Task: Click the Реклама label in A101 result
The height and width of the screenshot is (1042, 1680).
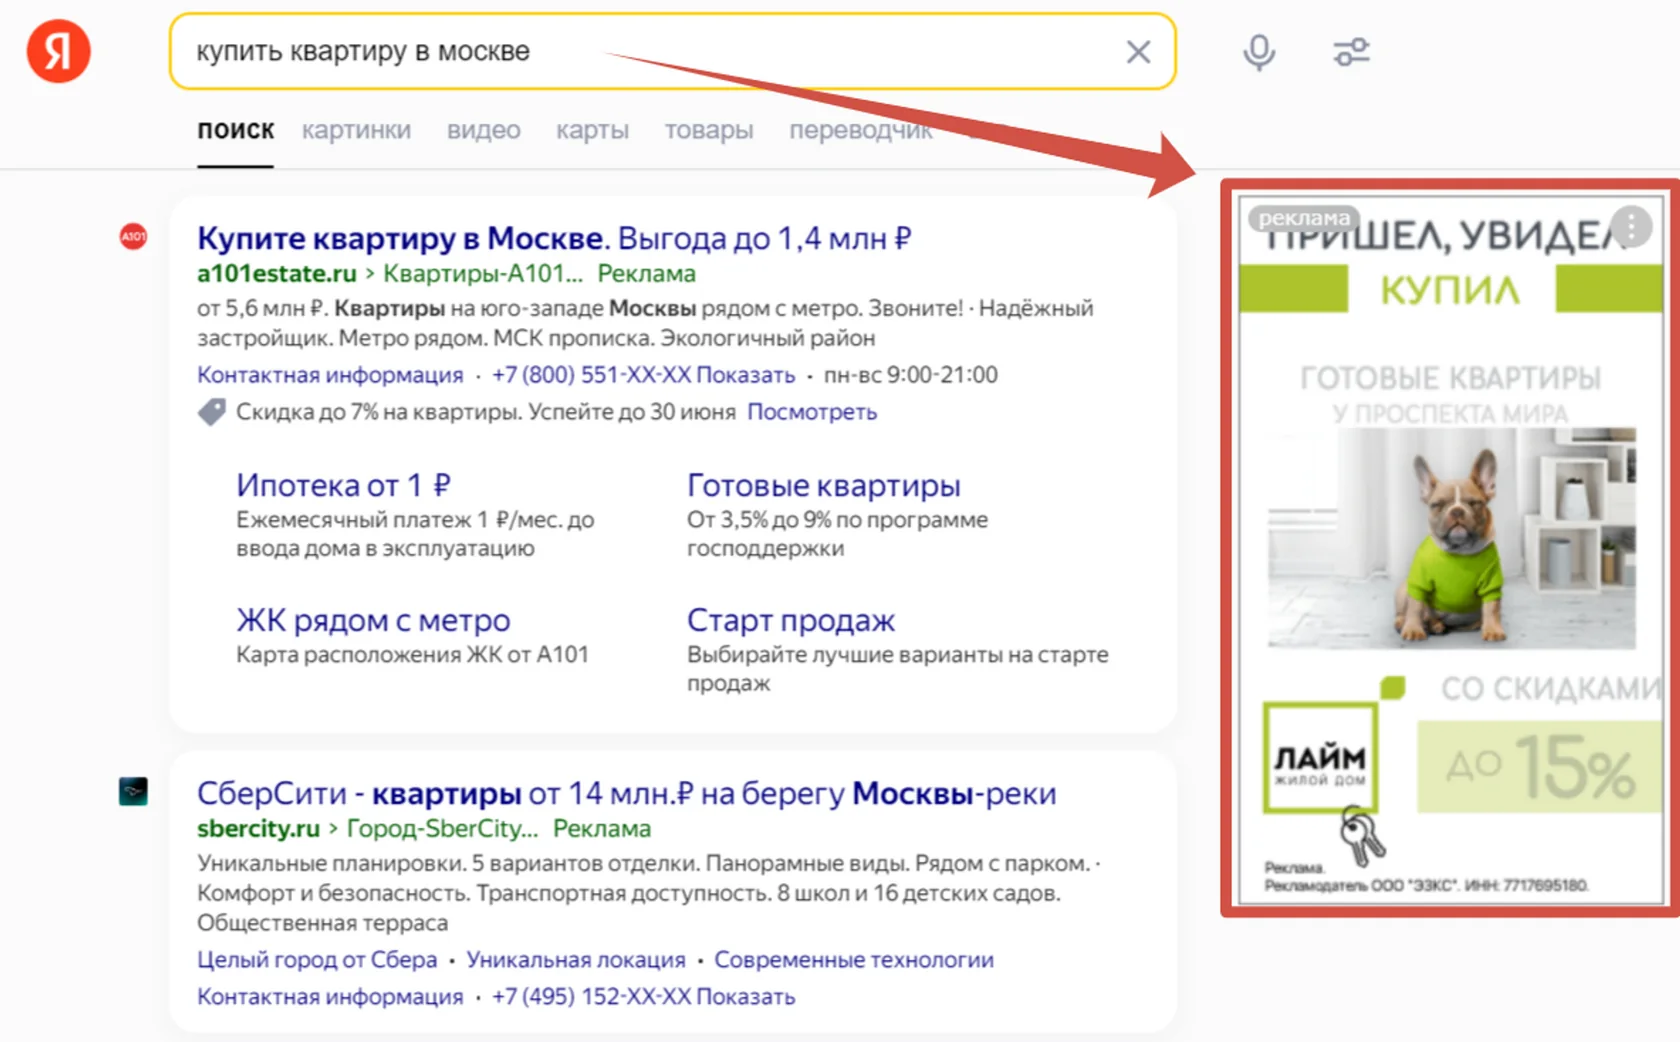Action: coord(646,274)
